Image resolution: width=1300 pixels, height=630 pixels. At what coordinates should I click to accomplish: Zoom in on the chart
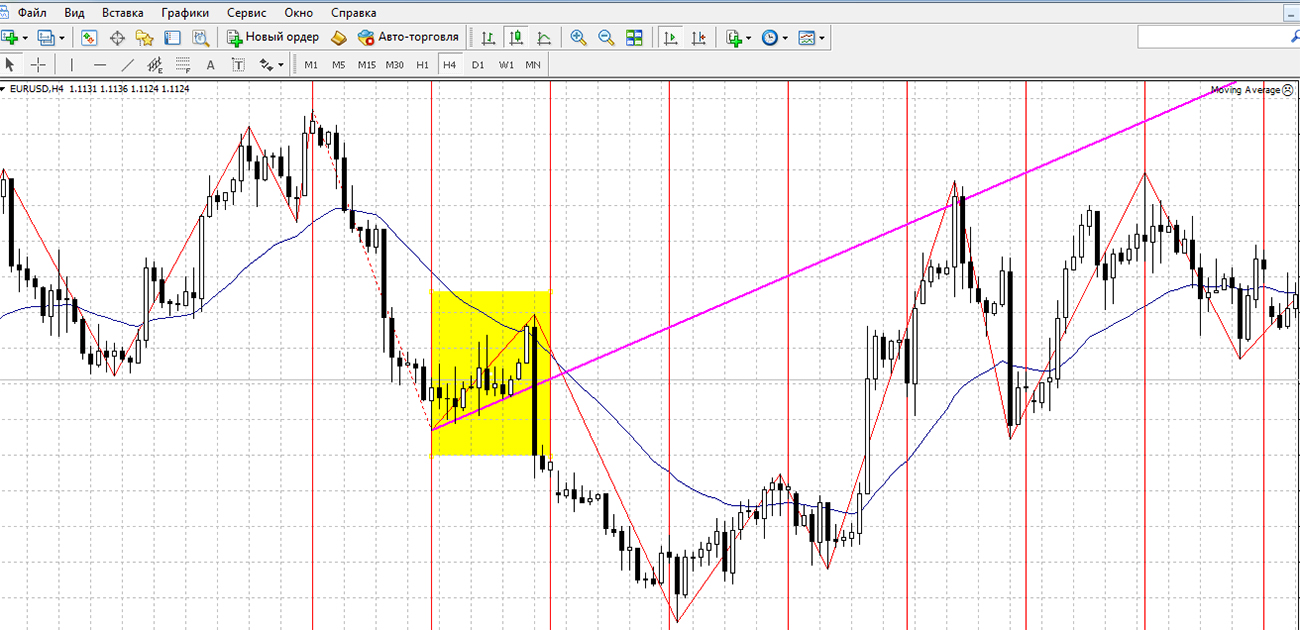[578, 38]
